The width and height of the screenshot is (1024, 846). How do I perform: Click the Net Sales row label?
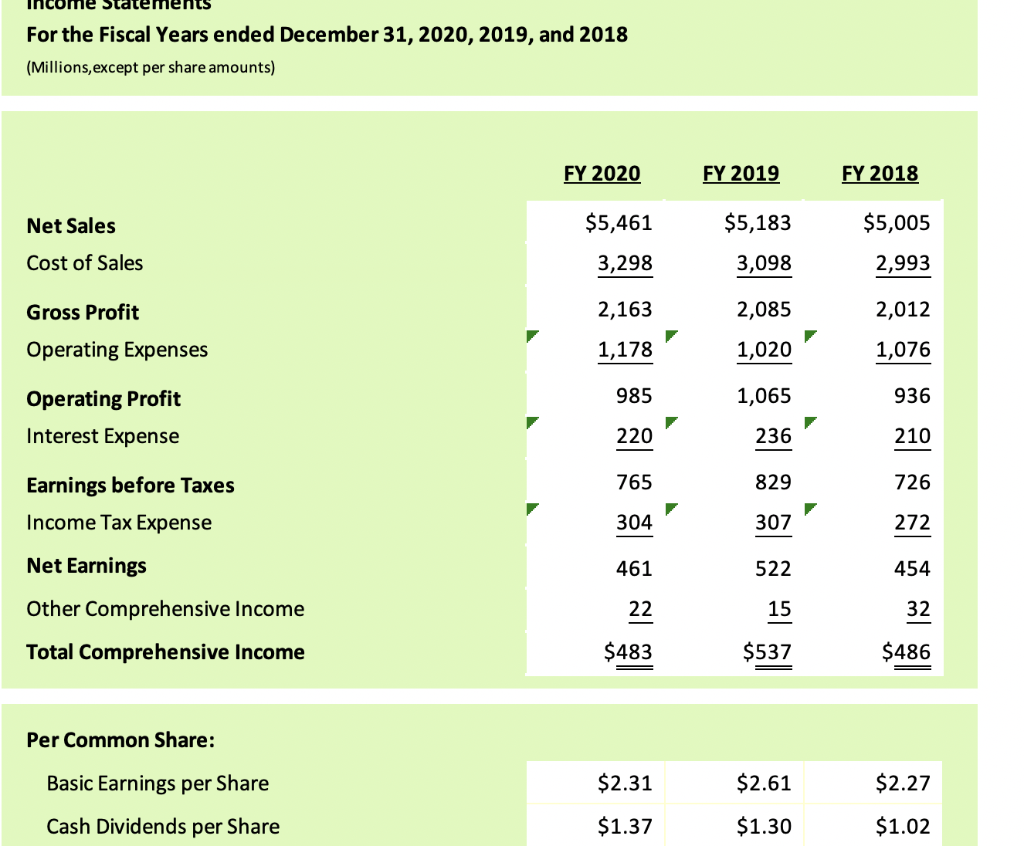pyautogui.click(x=70, y=225)
